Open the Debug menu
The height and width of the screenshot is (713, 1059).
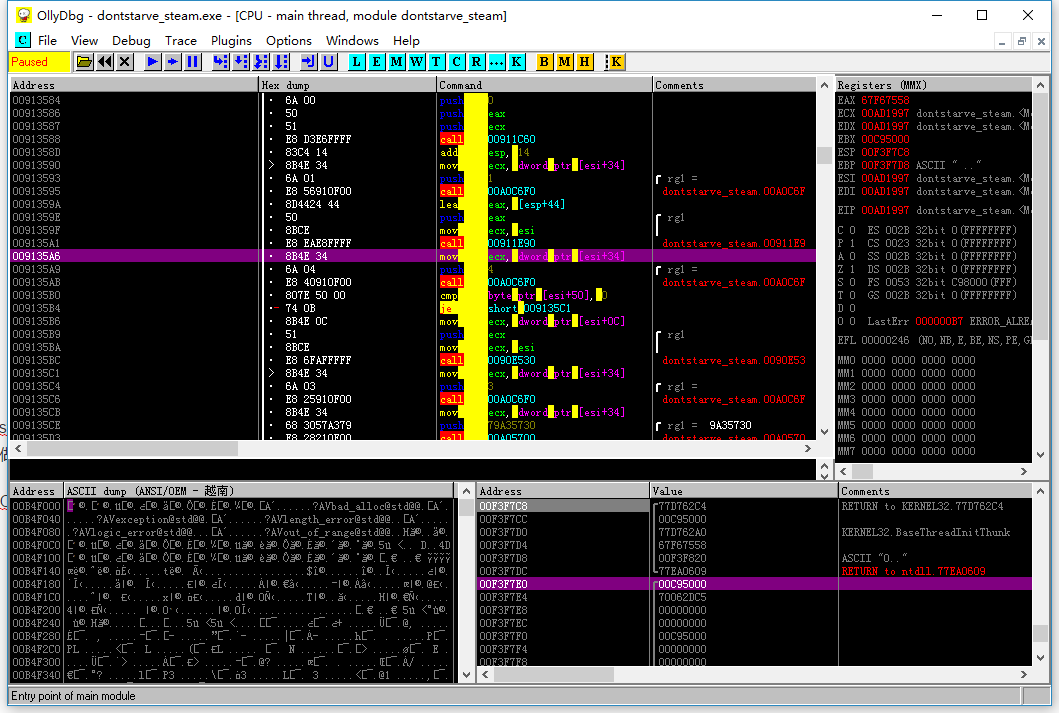pos(131,41)
